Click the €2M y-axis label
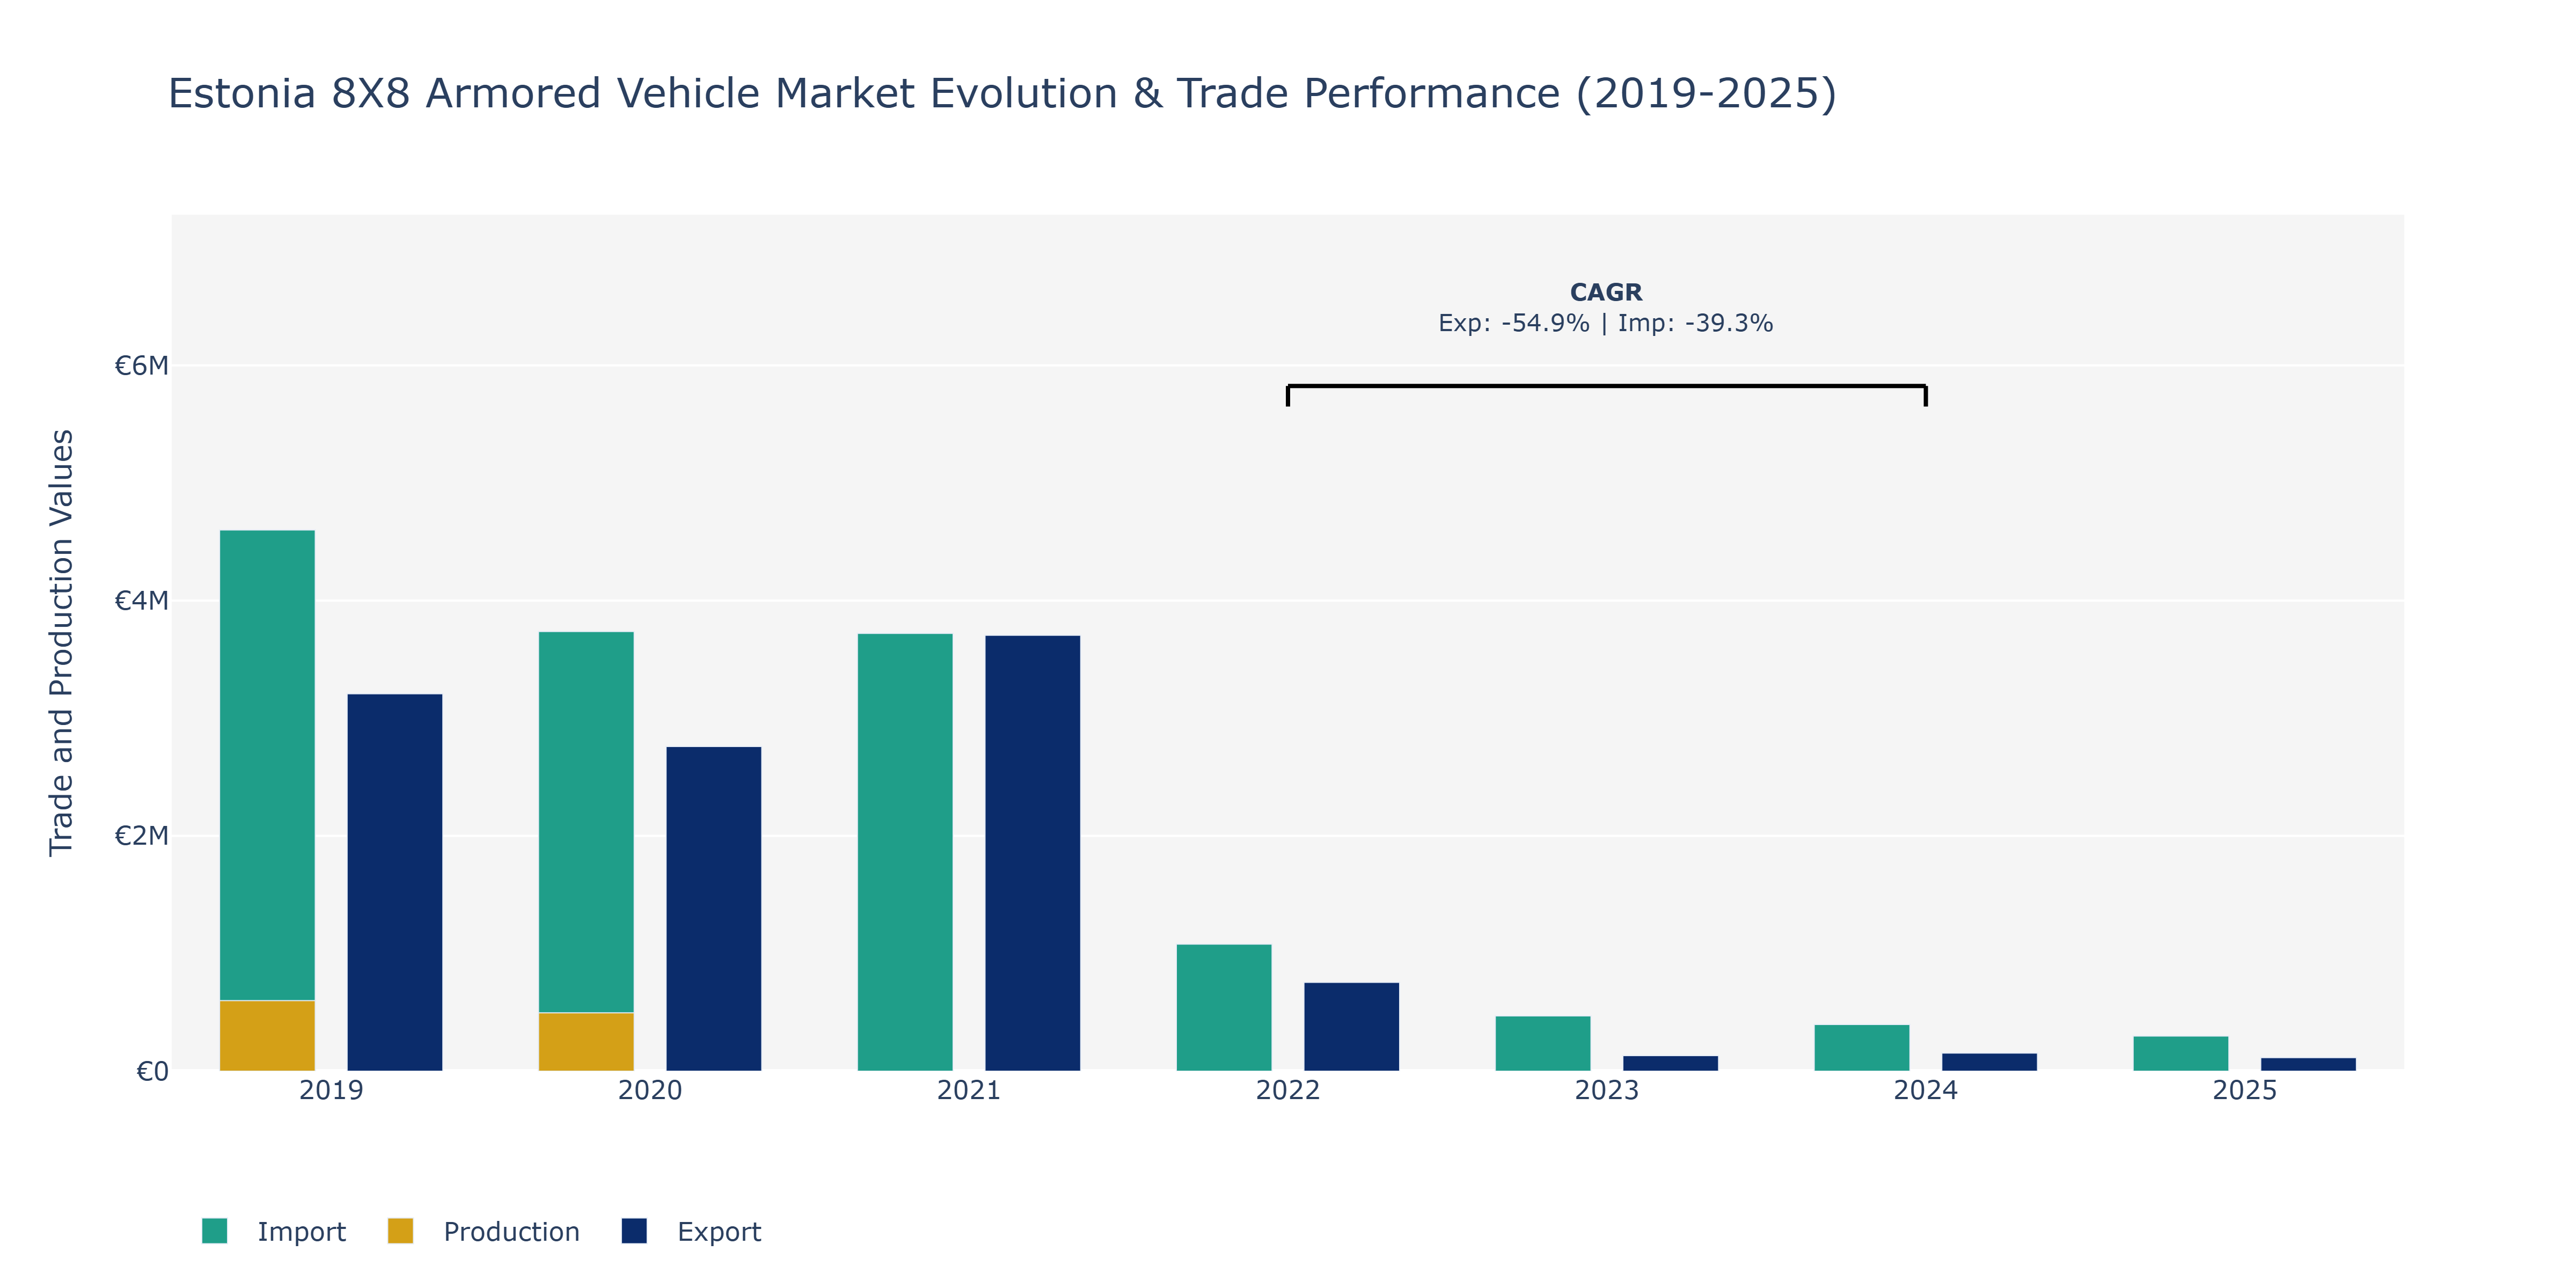 pyautogui.click(x=141, y=836)
